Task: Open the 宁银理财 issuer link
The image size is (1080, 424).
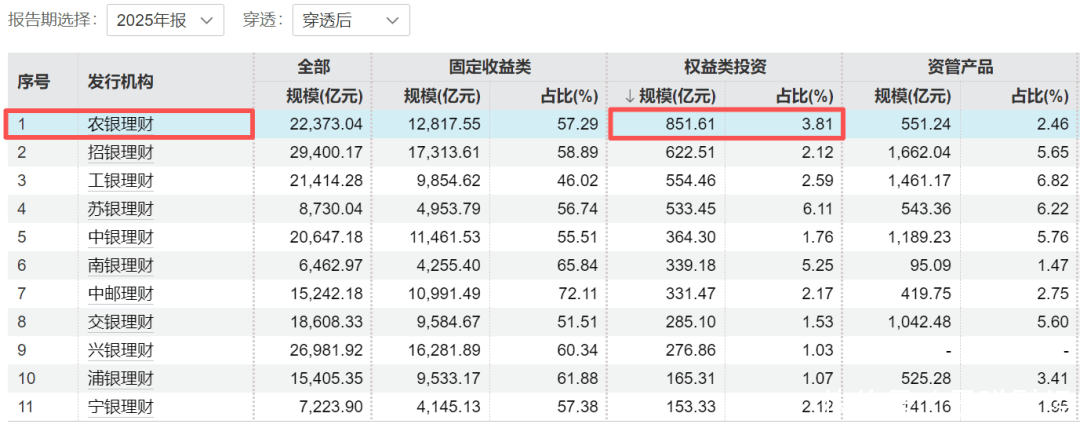Action: click(x=121, y=407)
